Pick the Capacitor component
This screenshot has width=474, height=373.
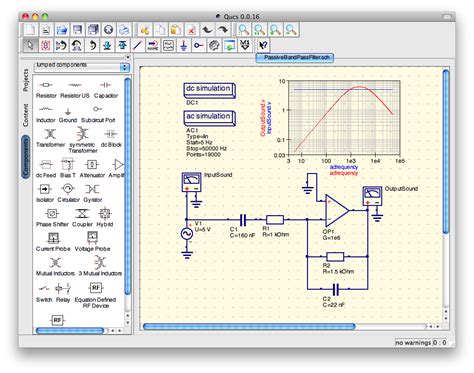point(106,90)
